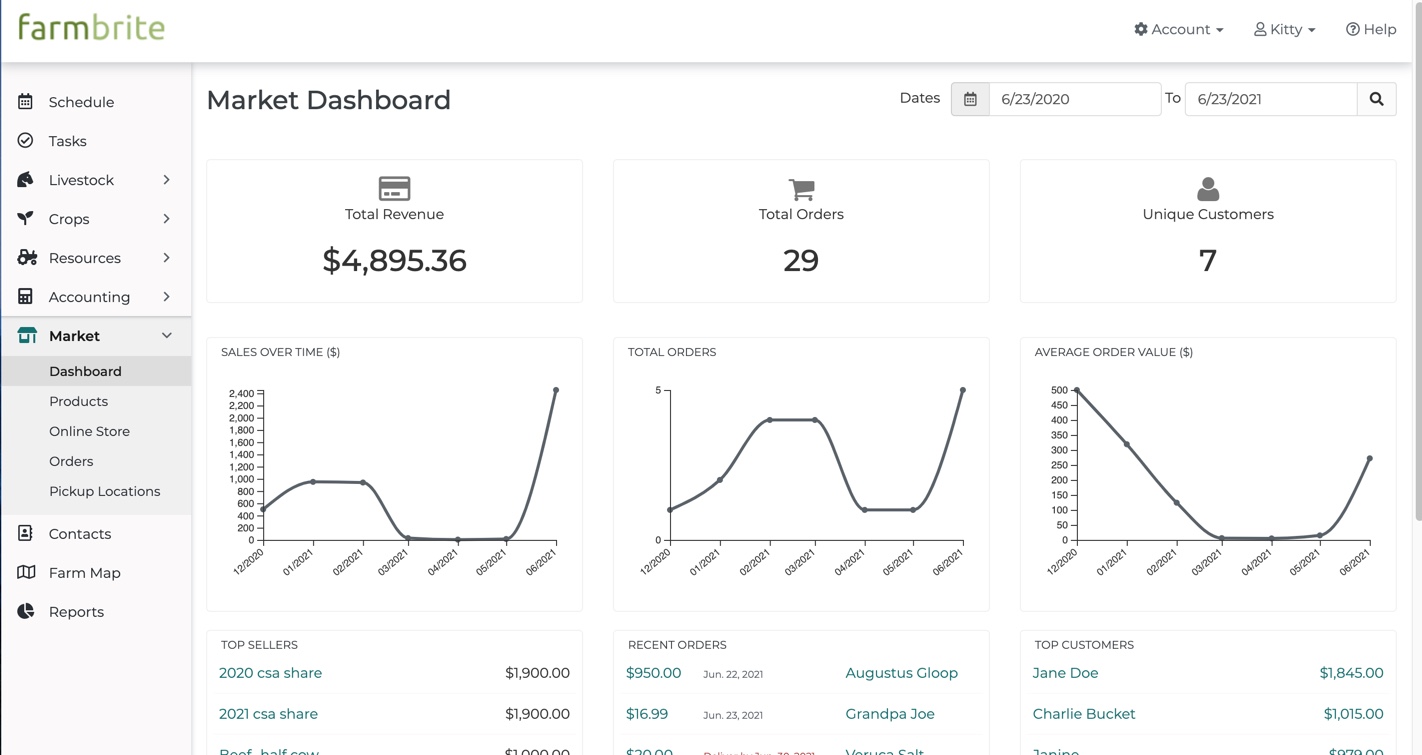The image size is (1422, 755).
Task: Click the end date 6/23/2021 field
Action: coord(1270,99)
